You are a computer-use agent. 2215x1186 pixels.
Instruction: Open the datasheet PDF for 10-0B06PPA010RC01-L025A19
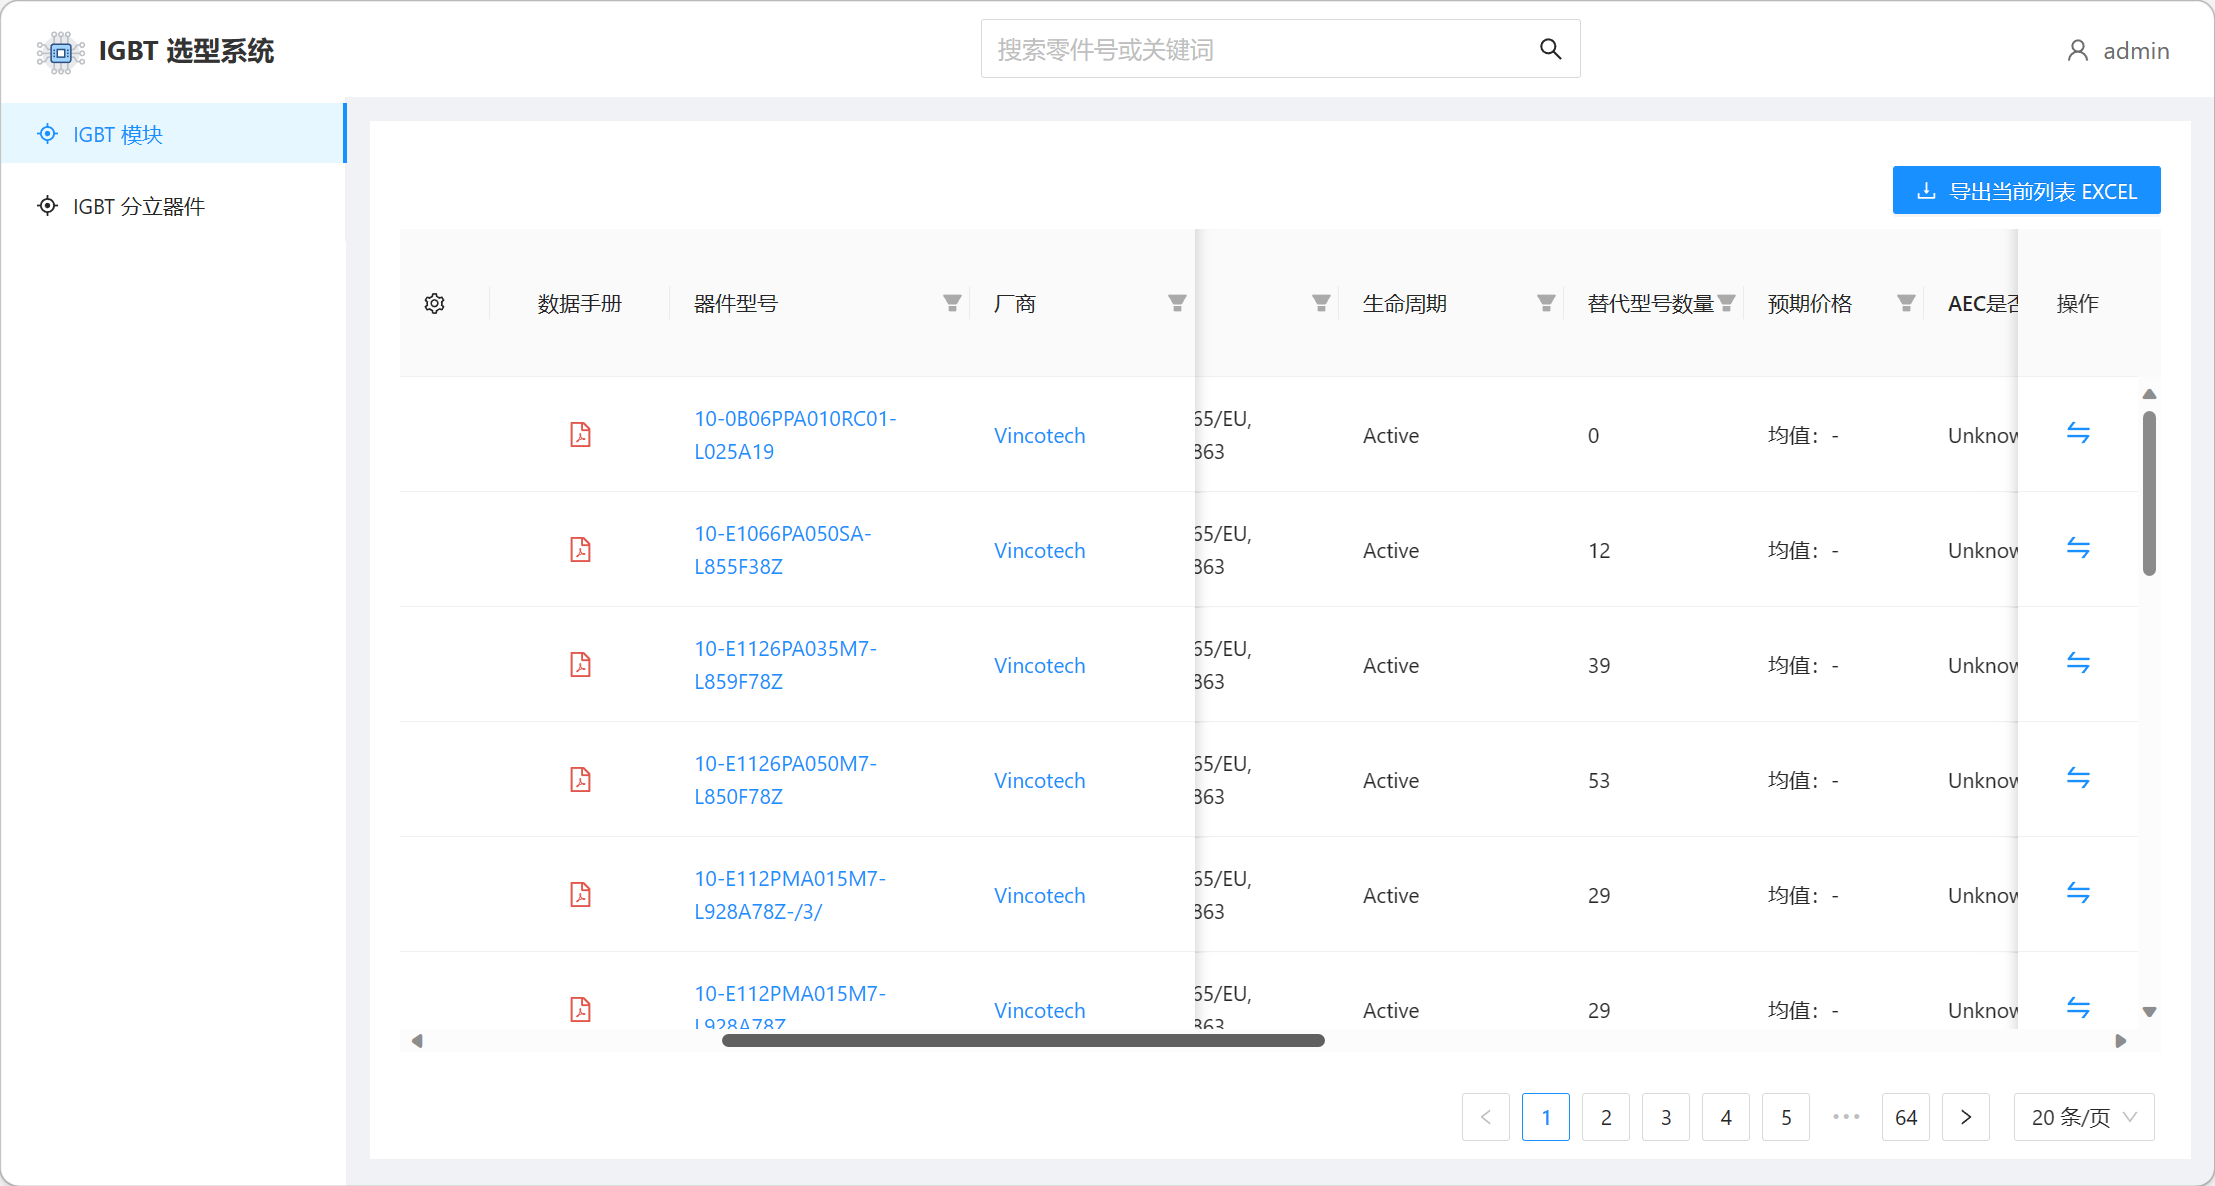[x=580, y=434]
